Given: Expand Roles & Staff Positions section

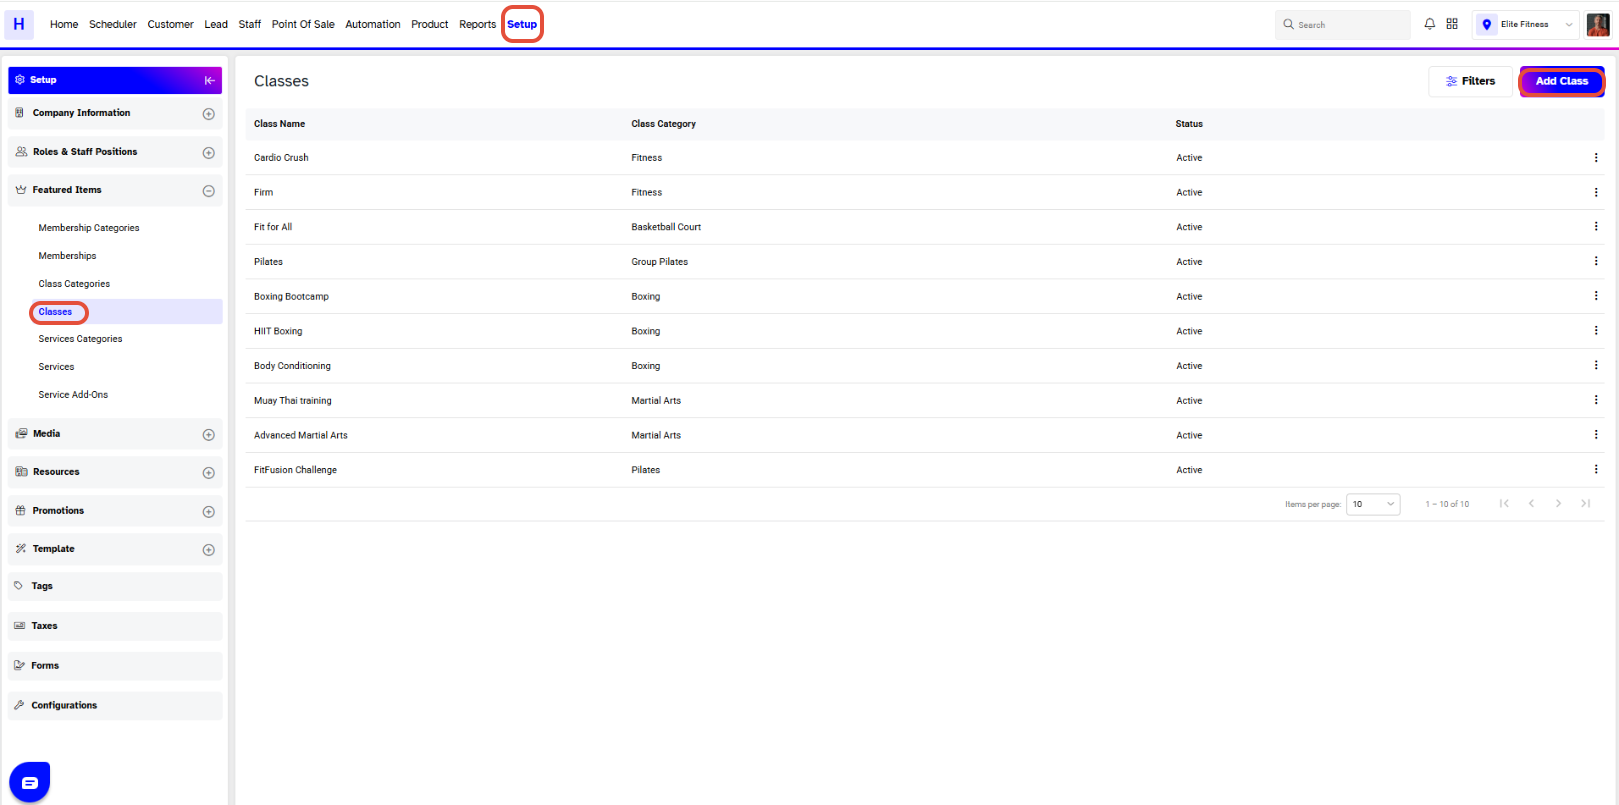Looking at the screenshot, I should [x=209, y=153].
